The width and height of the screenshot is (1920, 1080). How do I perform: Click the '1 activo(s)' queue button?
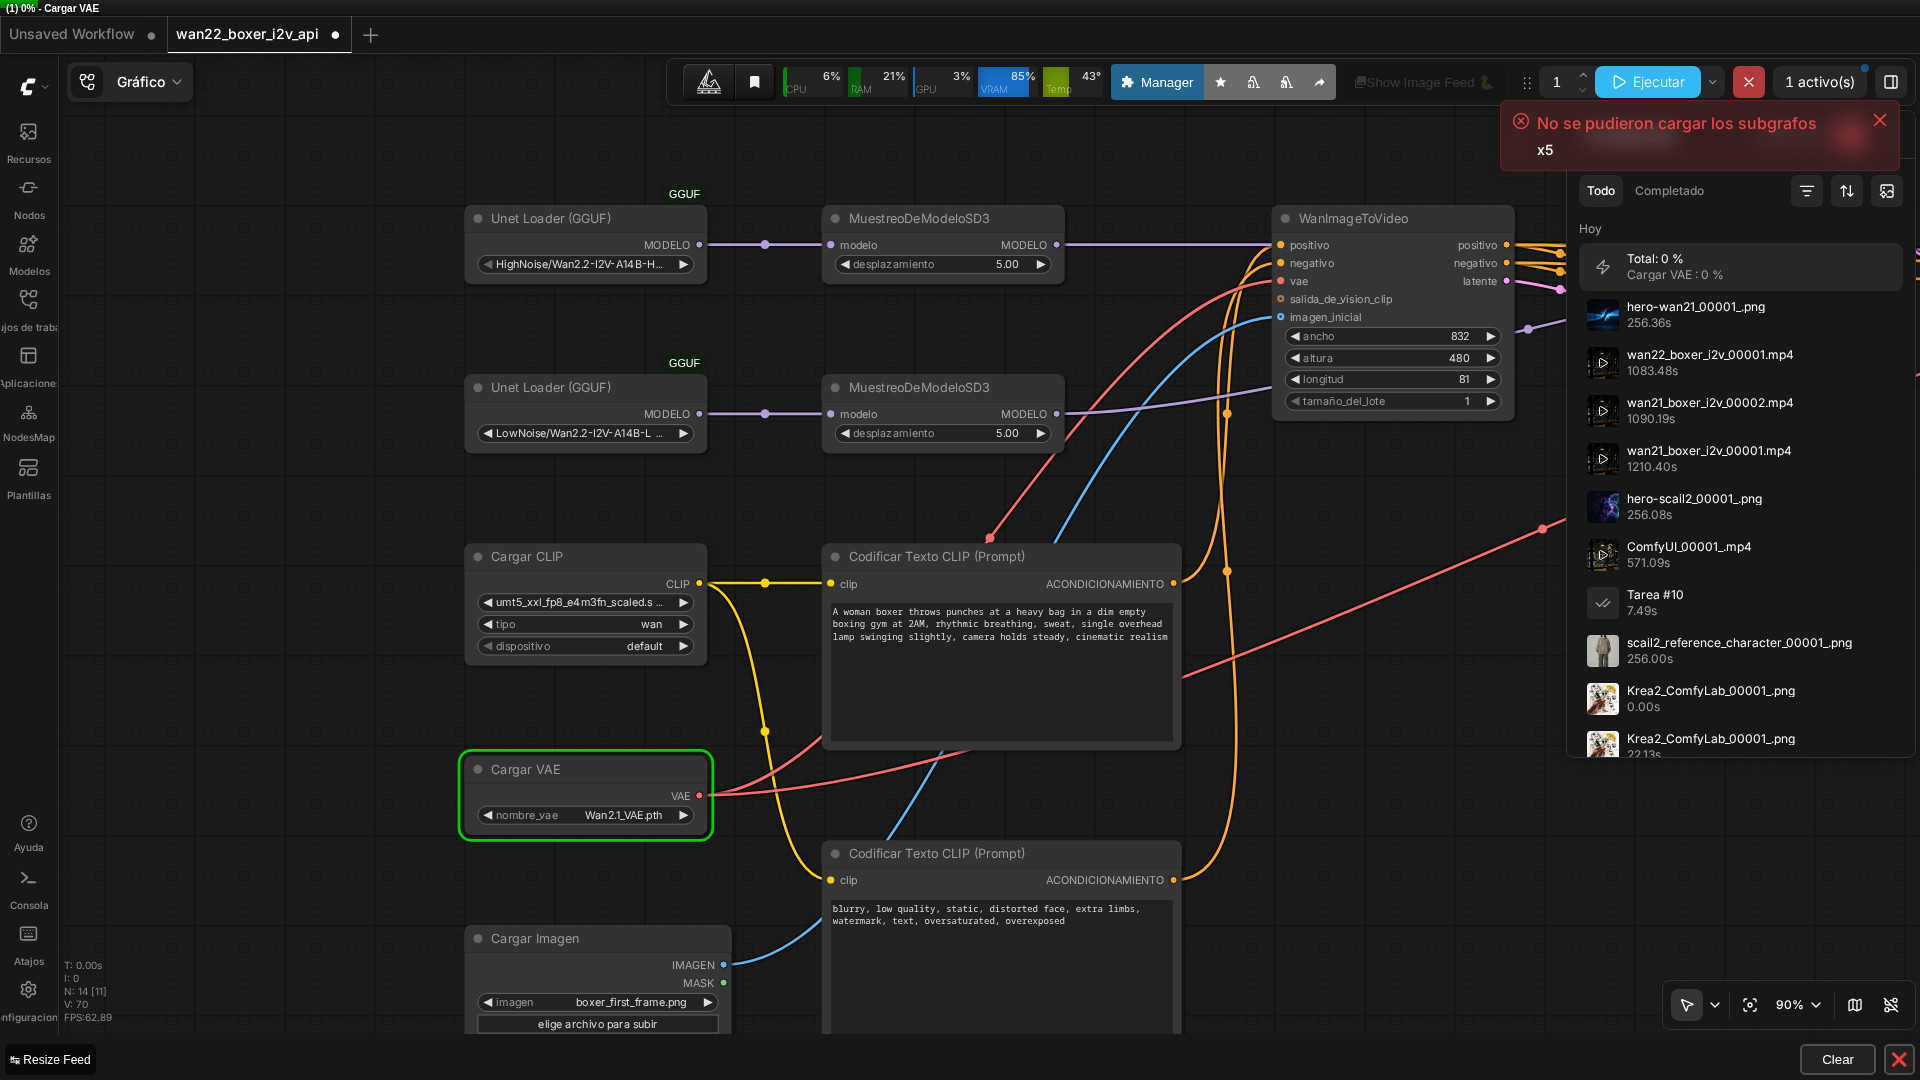(x=1820, y=82)
